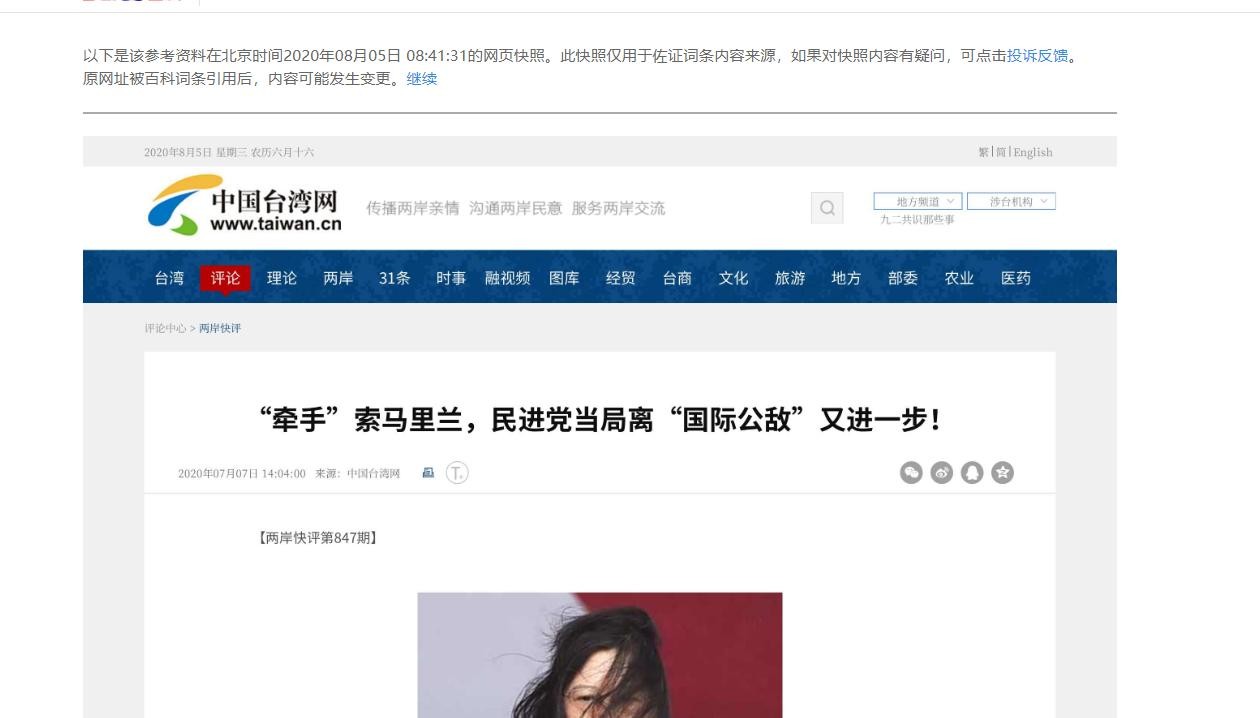This screenshot has height=718, width=1260.
Task: Share article via QQ bell icon
Action: [x=972, y=473]
